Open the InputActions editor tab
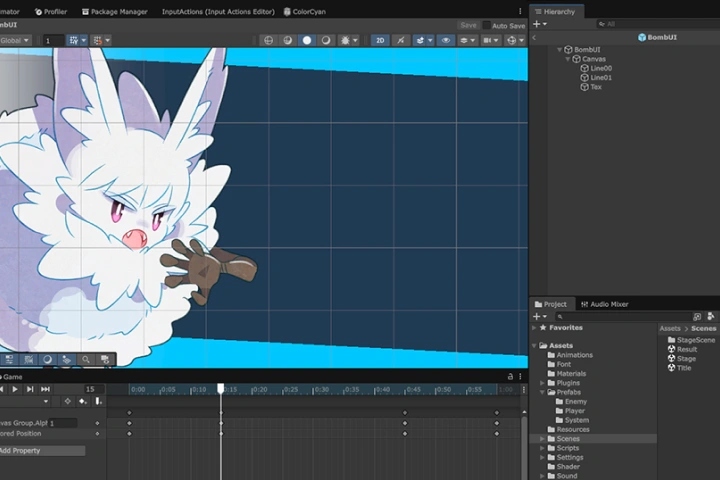This screenshot has height=480, width=720. click(218, 11)
